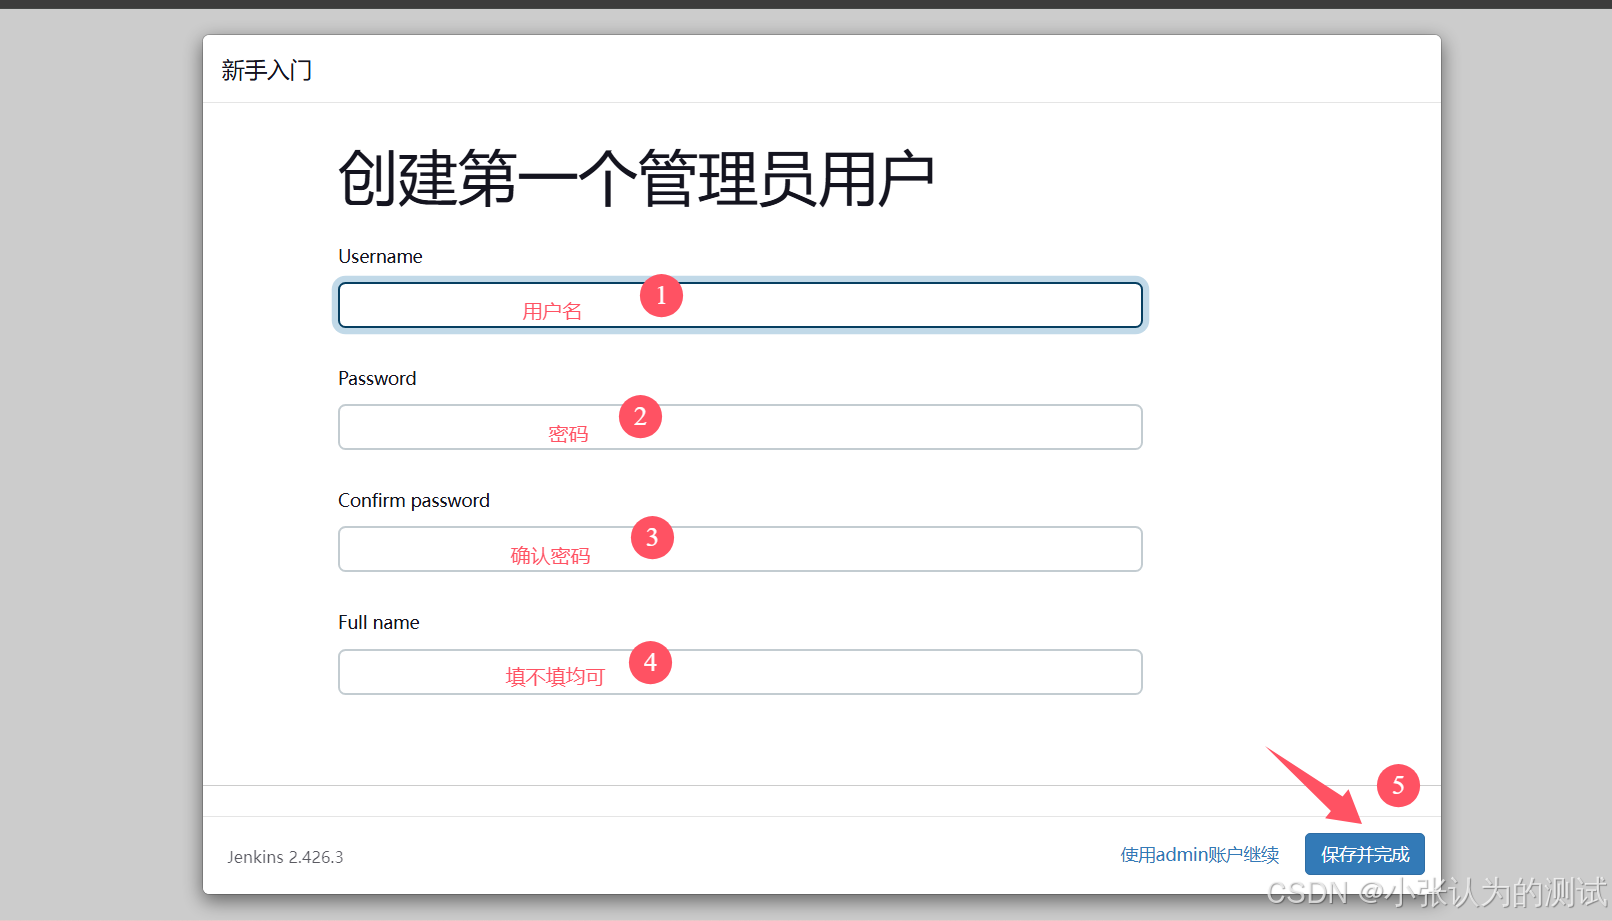Image resolution: width=1612 pixels, height=921 pixels.
Task: Click the Username label
Action: (x=380, y=256)
